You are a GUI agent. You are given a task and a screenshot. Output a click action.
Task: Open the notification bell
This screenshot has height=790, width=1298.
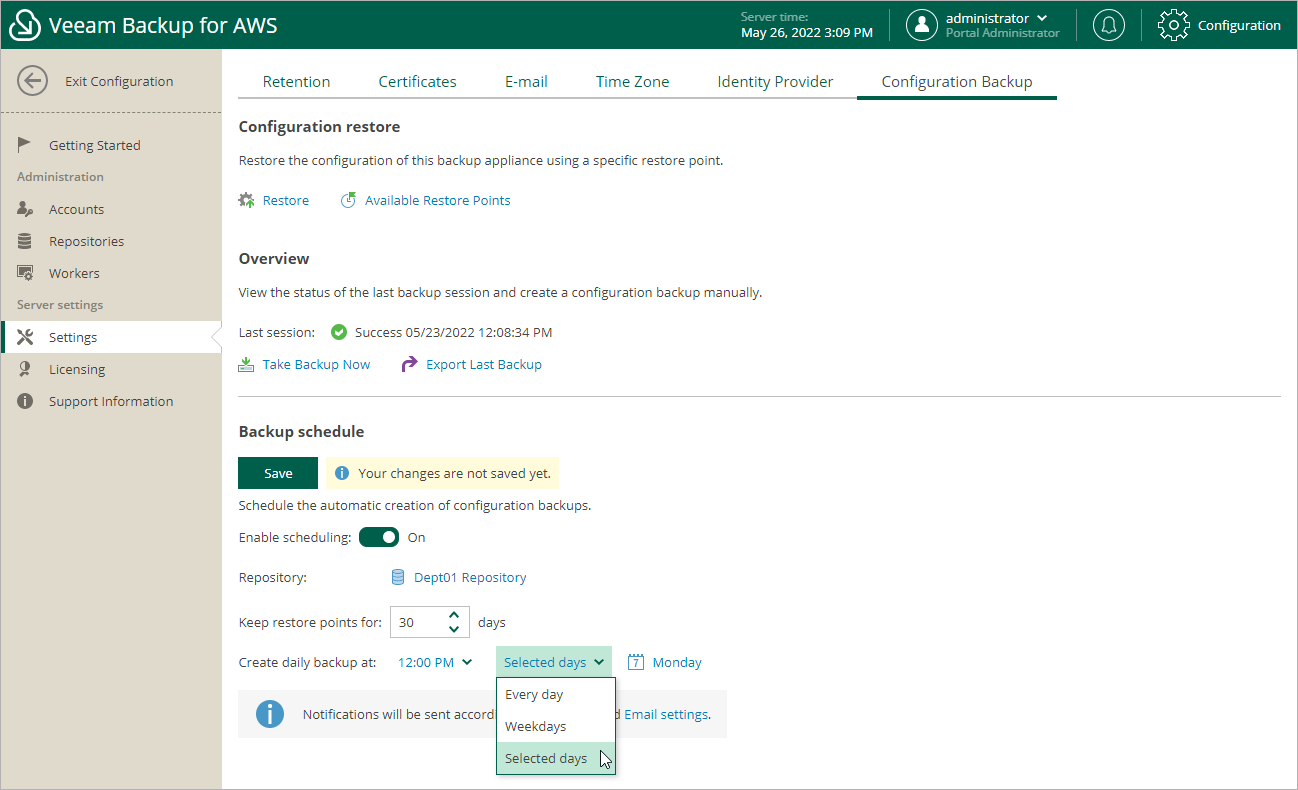click(1108, 25)
